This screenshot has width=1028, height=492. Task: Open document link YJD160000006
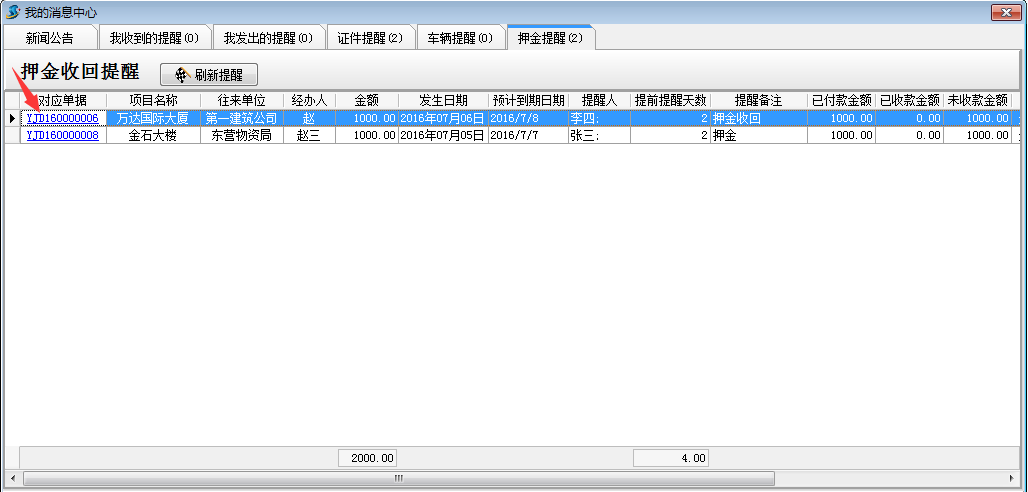[62, 118]
